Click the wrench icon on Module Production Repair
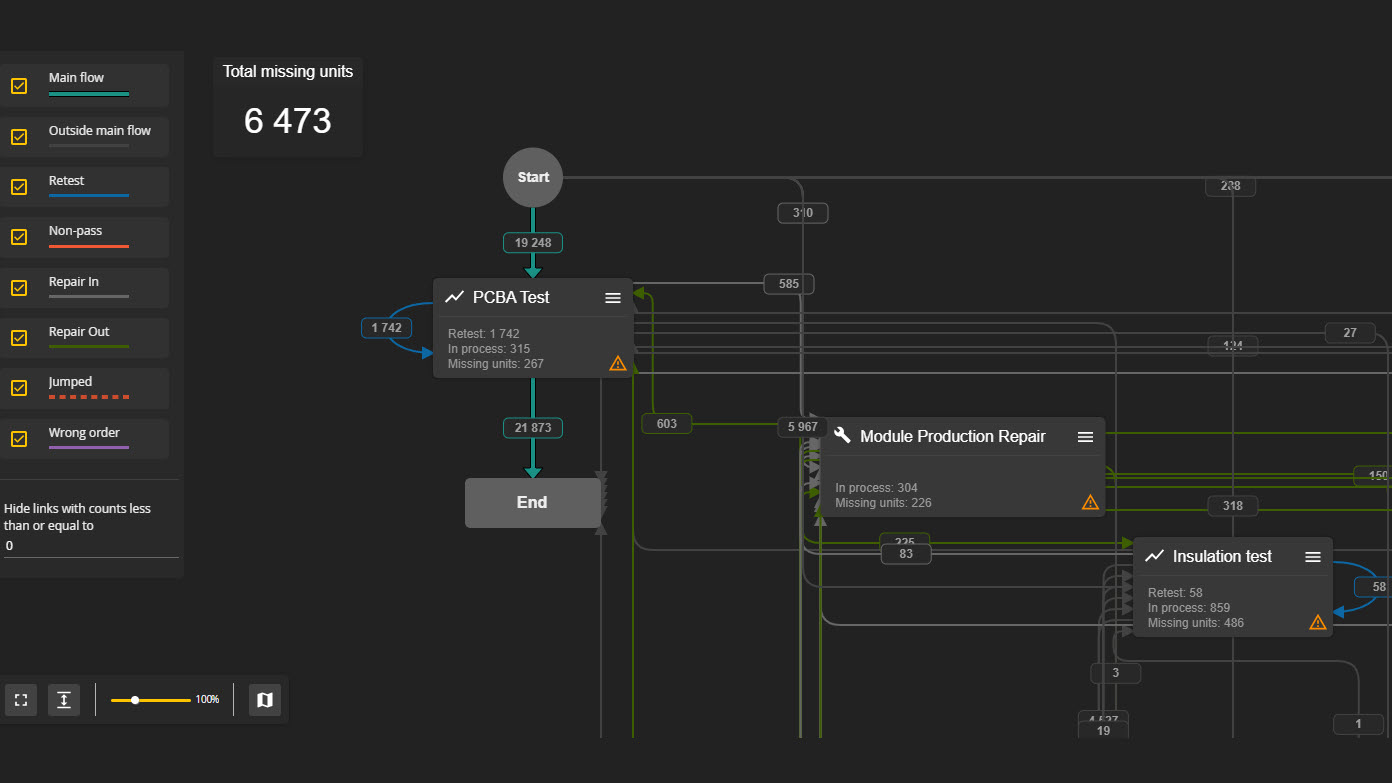This screenshot has height=783, width=1392. 842,436
